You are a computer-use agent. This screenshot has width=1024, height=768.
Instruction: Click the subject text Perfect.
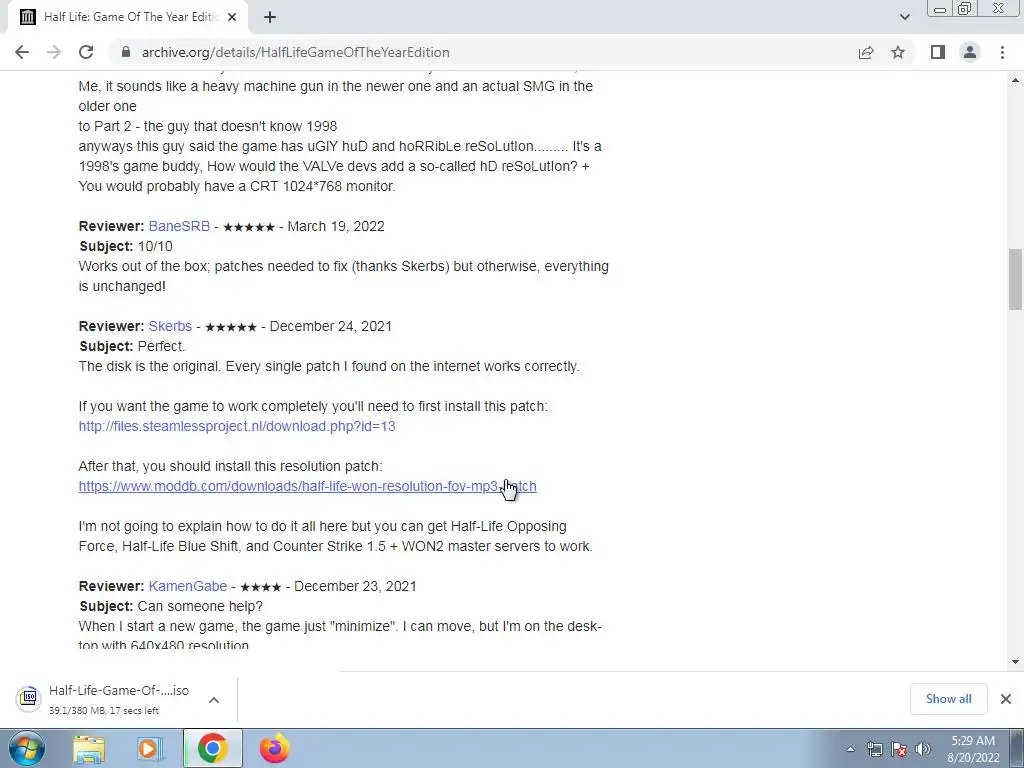point(161,346)
